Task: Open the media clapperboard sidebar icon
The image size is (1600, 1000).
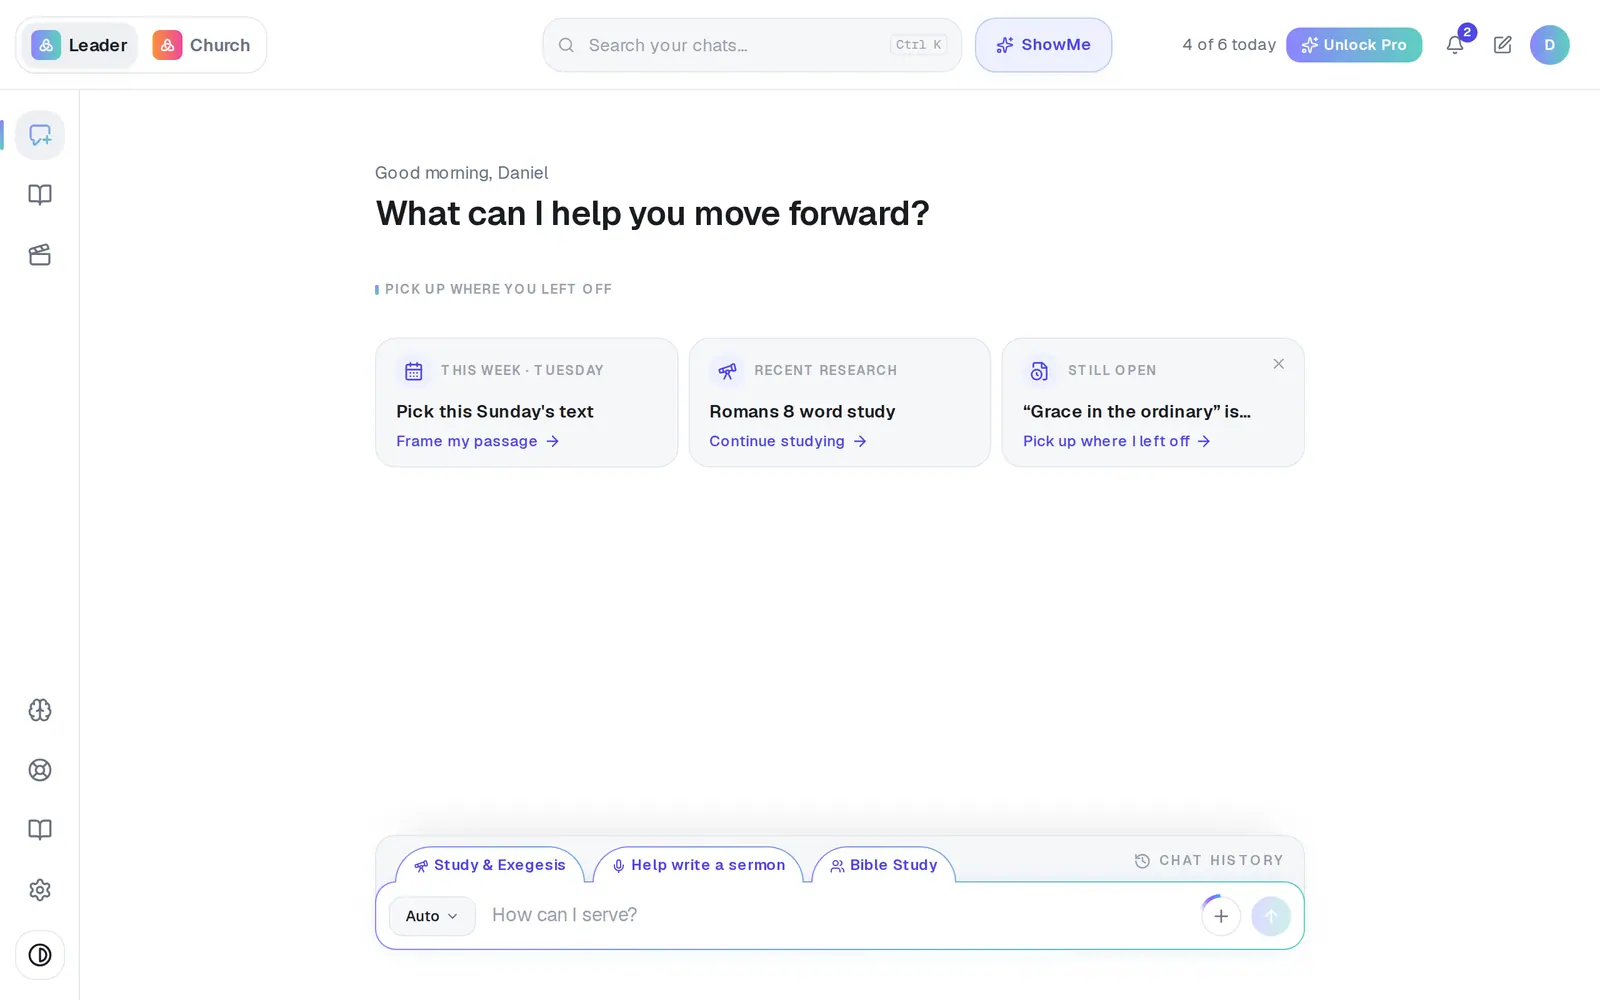Action: pyautogui.click(x=40, y=255)
